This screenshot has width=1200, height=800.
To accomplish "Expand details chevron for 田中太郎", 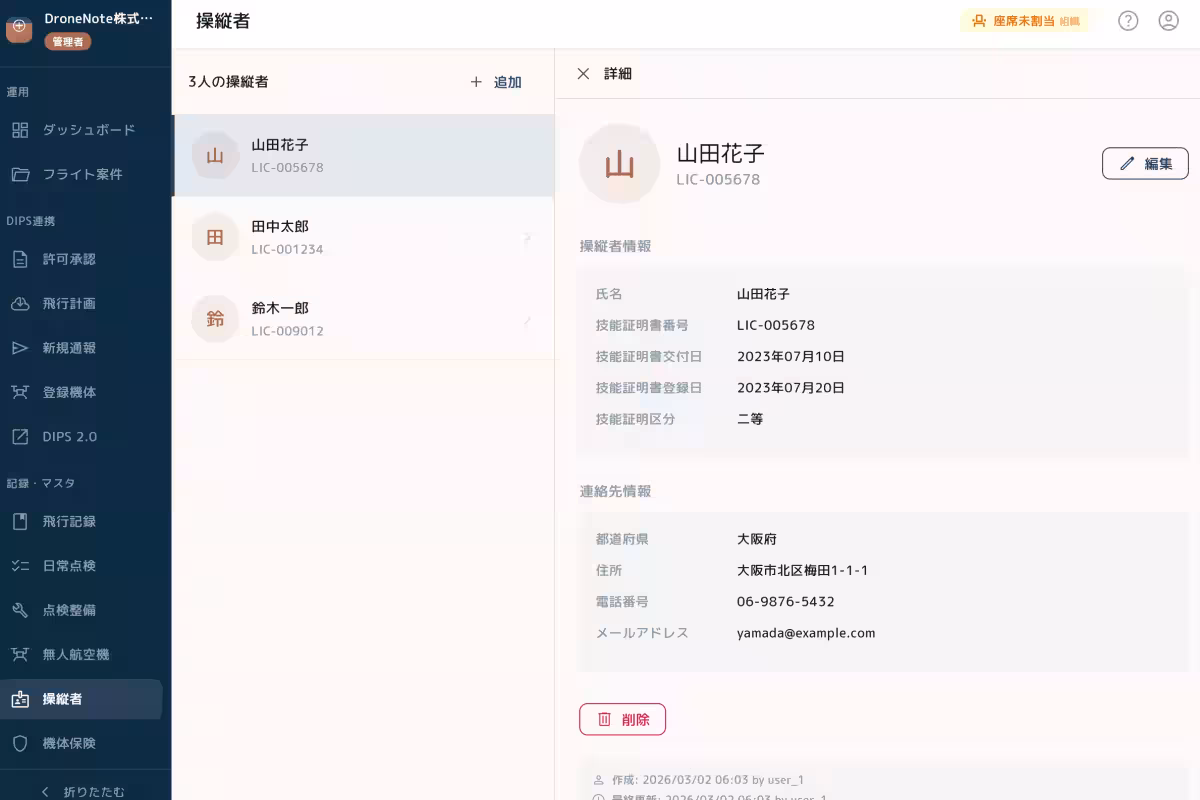I will click(527, 237).
